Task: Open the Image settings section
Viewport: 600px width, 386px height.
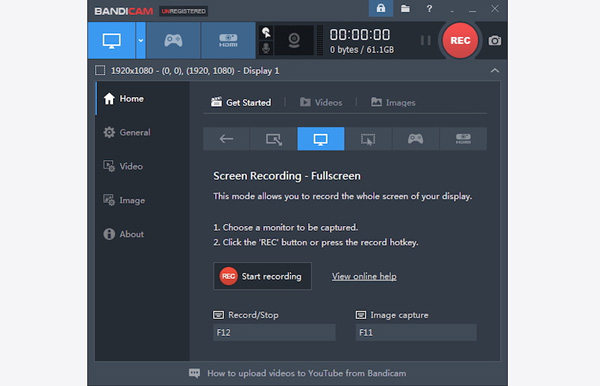Action: 142,200
